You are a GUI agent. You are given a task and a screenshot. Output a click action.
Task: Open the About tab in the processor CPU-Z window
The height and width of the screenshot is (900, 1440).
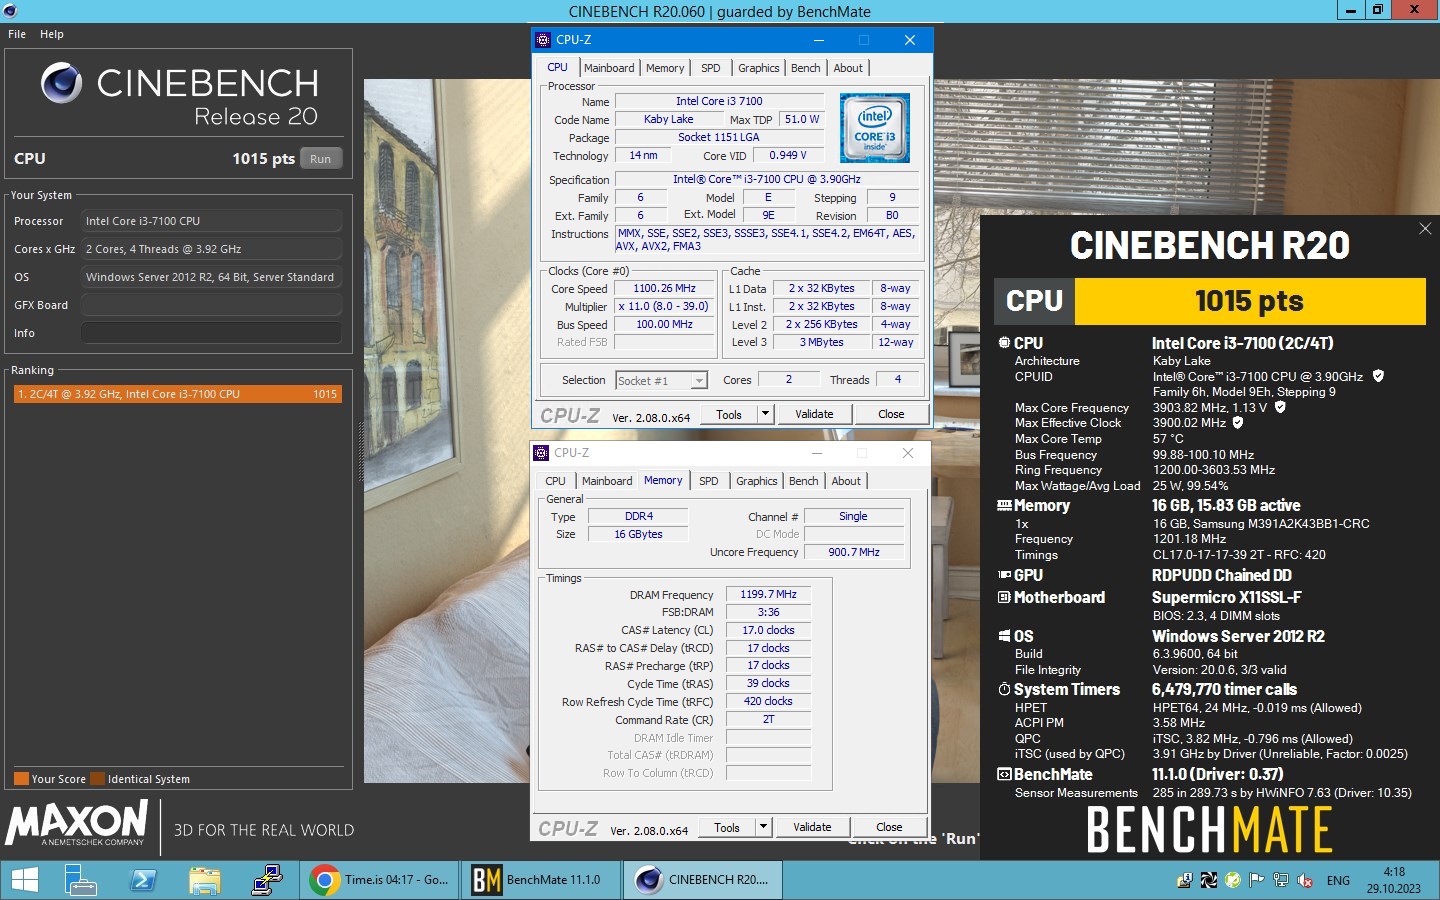848,68
